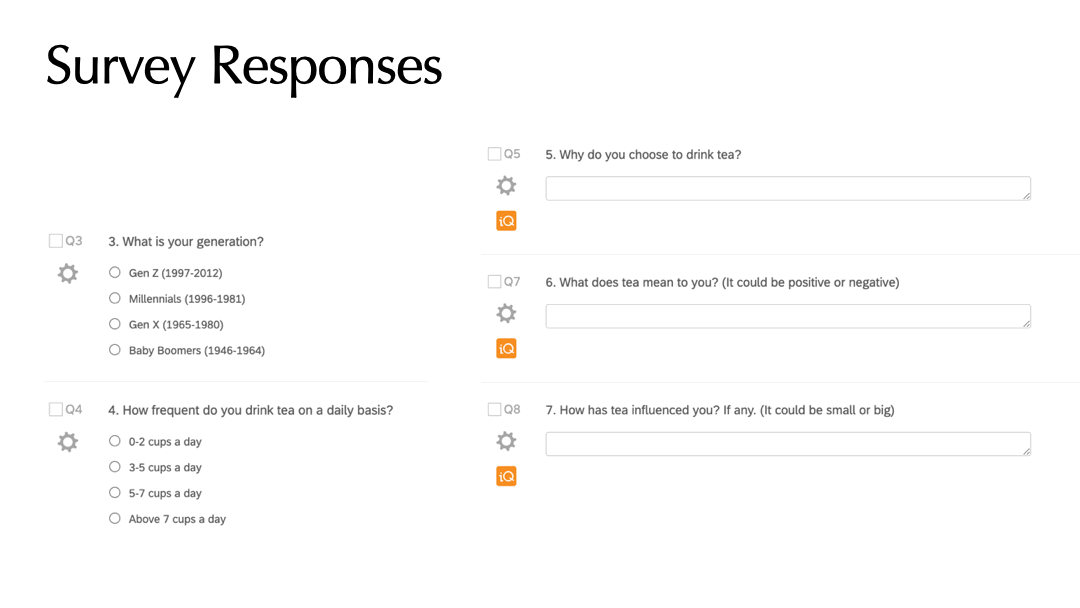Select the Gen Z (1997-2012) option

pyautogui.click(x=114, y=273)
